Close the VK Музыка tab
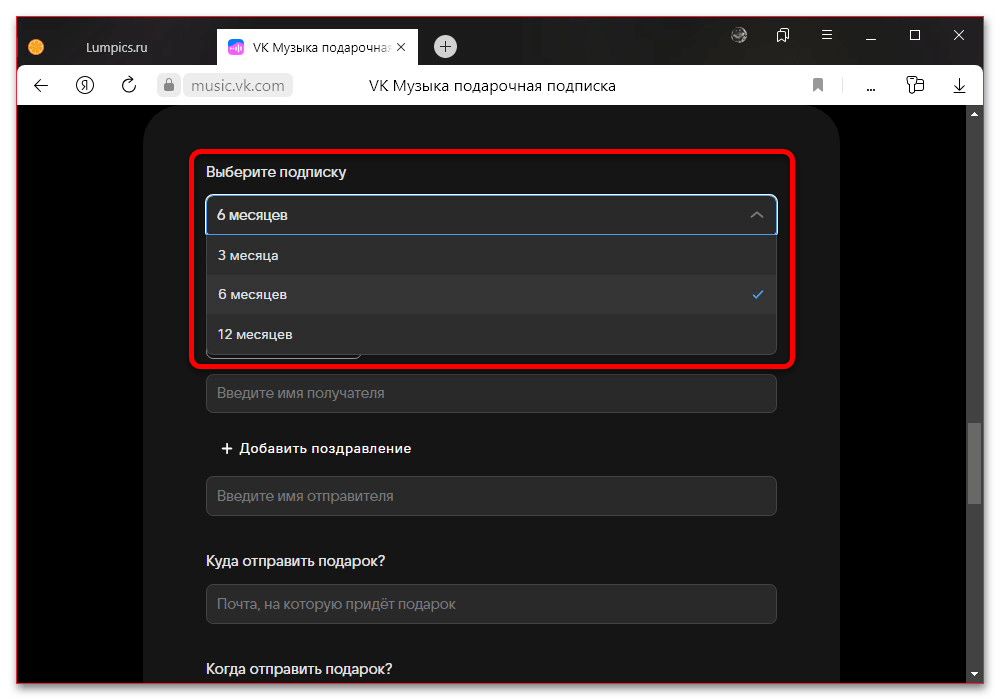This screenshot has height=700, width=1000. (x=401, y=47)
